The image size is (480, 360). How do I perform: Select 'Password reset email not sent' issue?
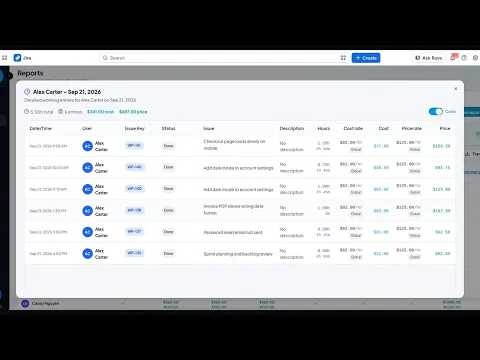(x=233, y=232)
